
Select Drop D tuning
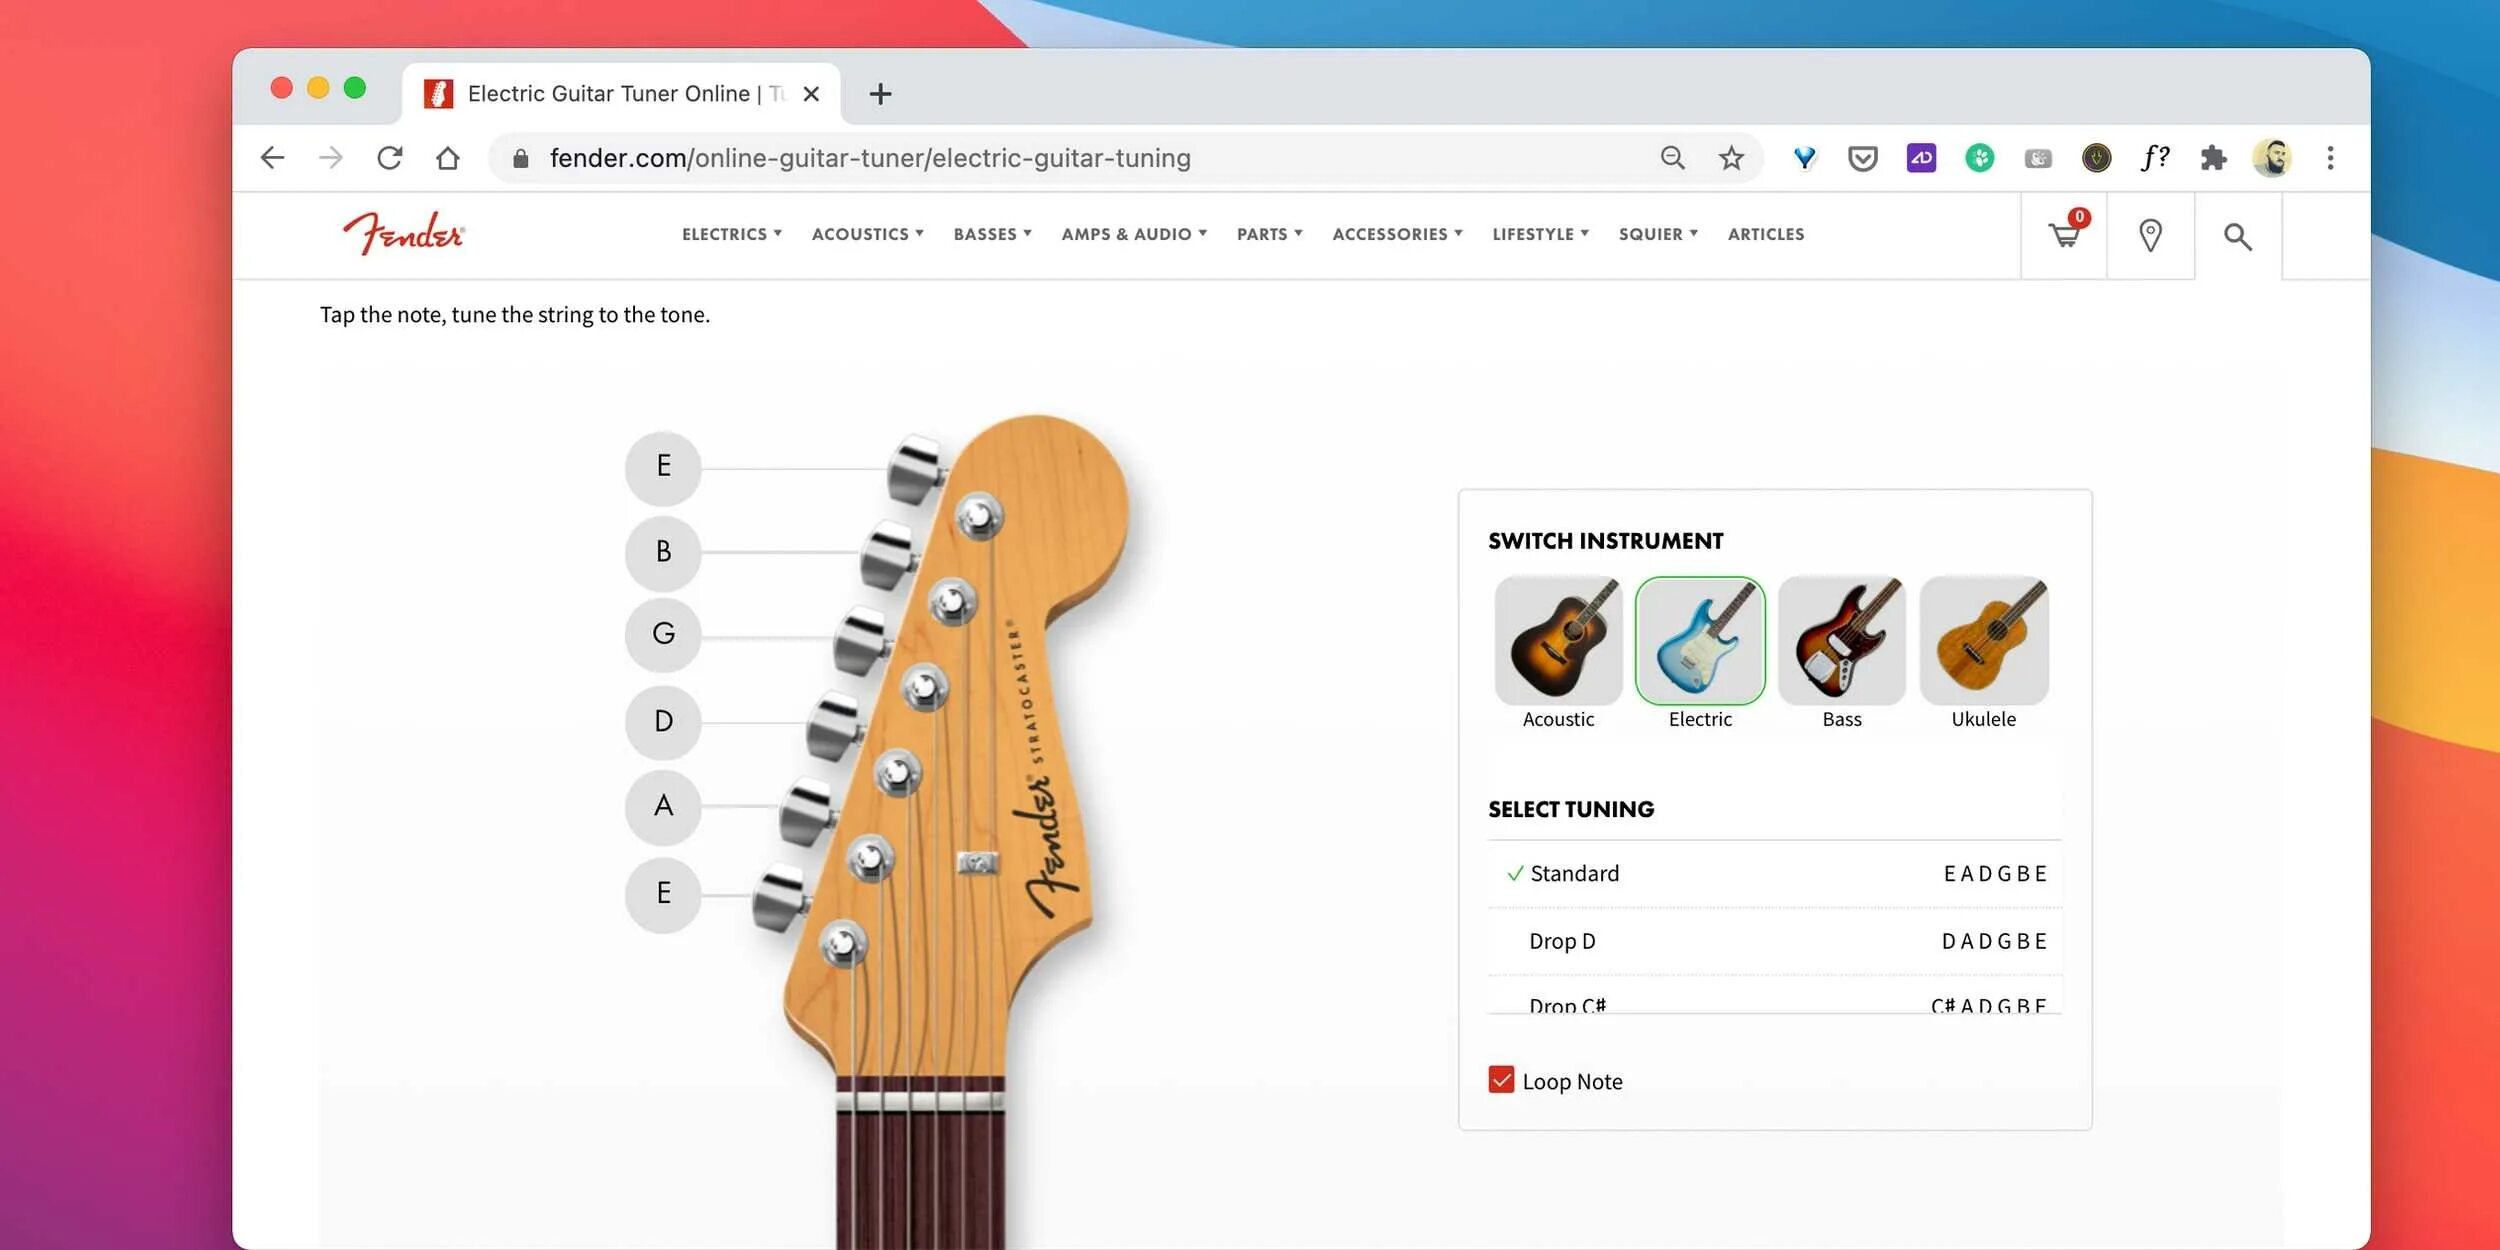coord(1774,941)
